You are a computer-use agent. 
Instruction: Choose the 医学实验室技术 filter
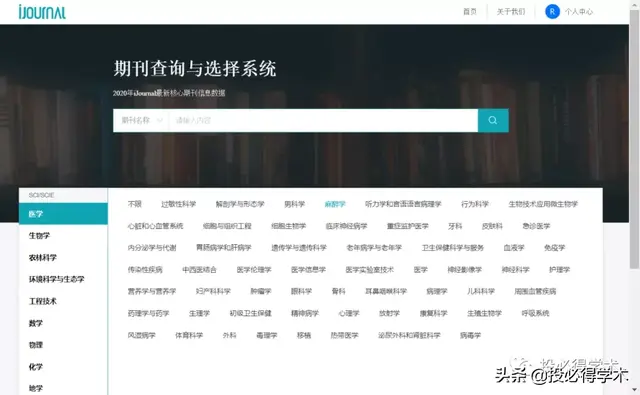[369, 270]
